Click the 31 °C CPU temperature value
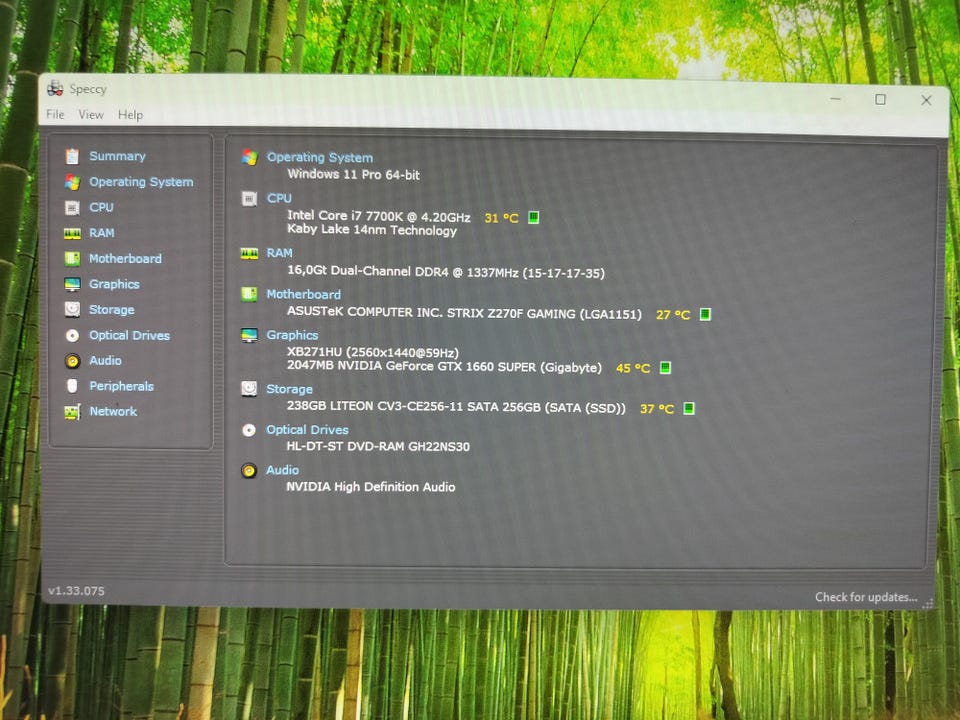 pyautogui.click(x=501, y=218)
